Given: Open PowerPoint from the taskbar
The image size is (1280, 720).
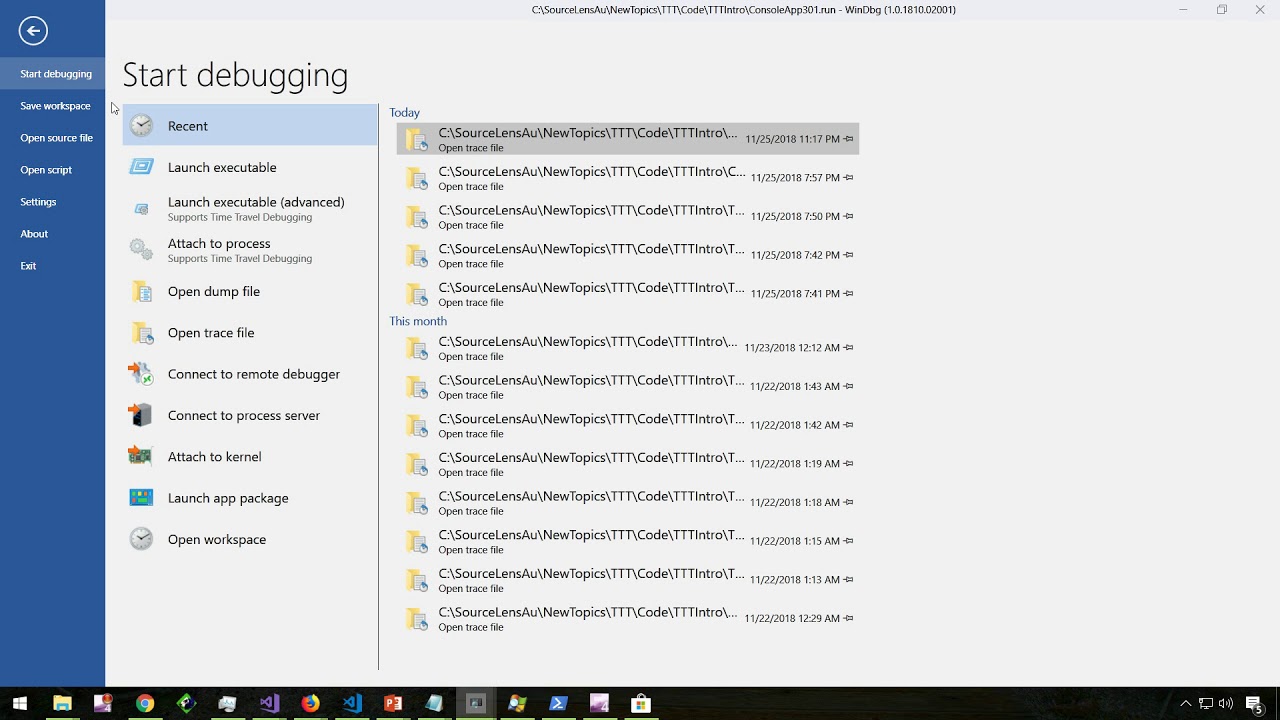Looking at the screenshot, I should point(393,703).
